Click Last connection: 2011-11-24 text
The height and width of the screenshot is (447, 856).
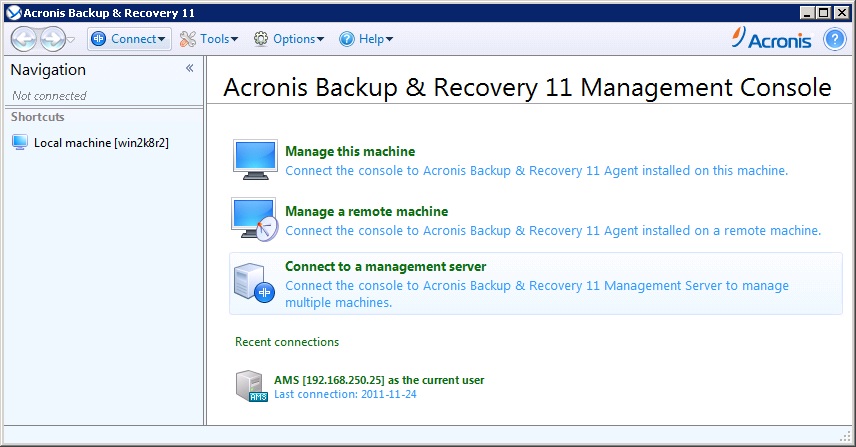345,394
